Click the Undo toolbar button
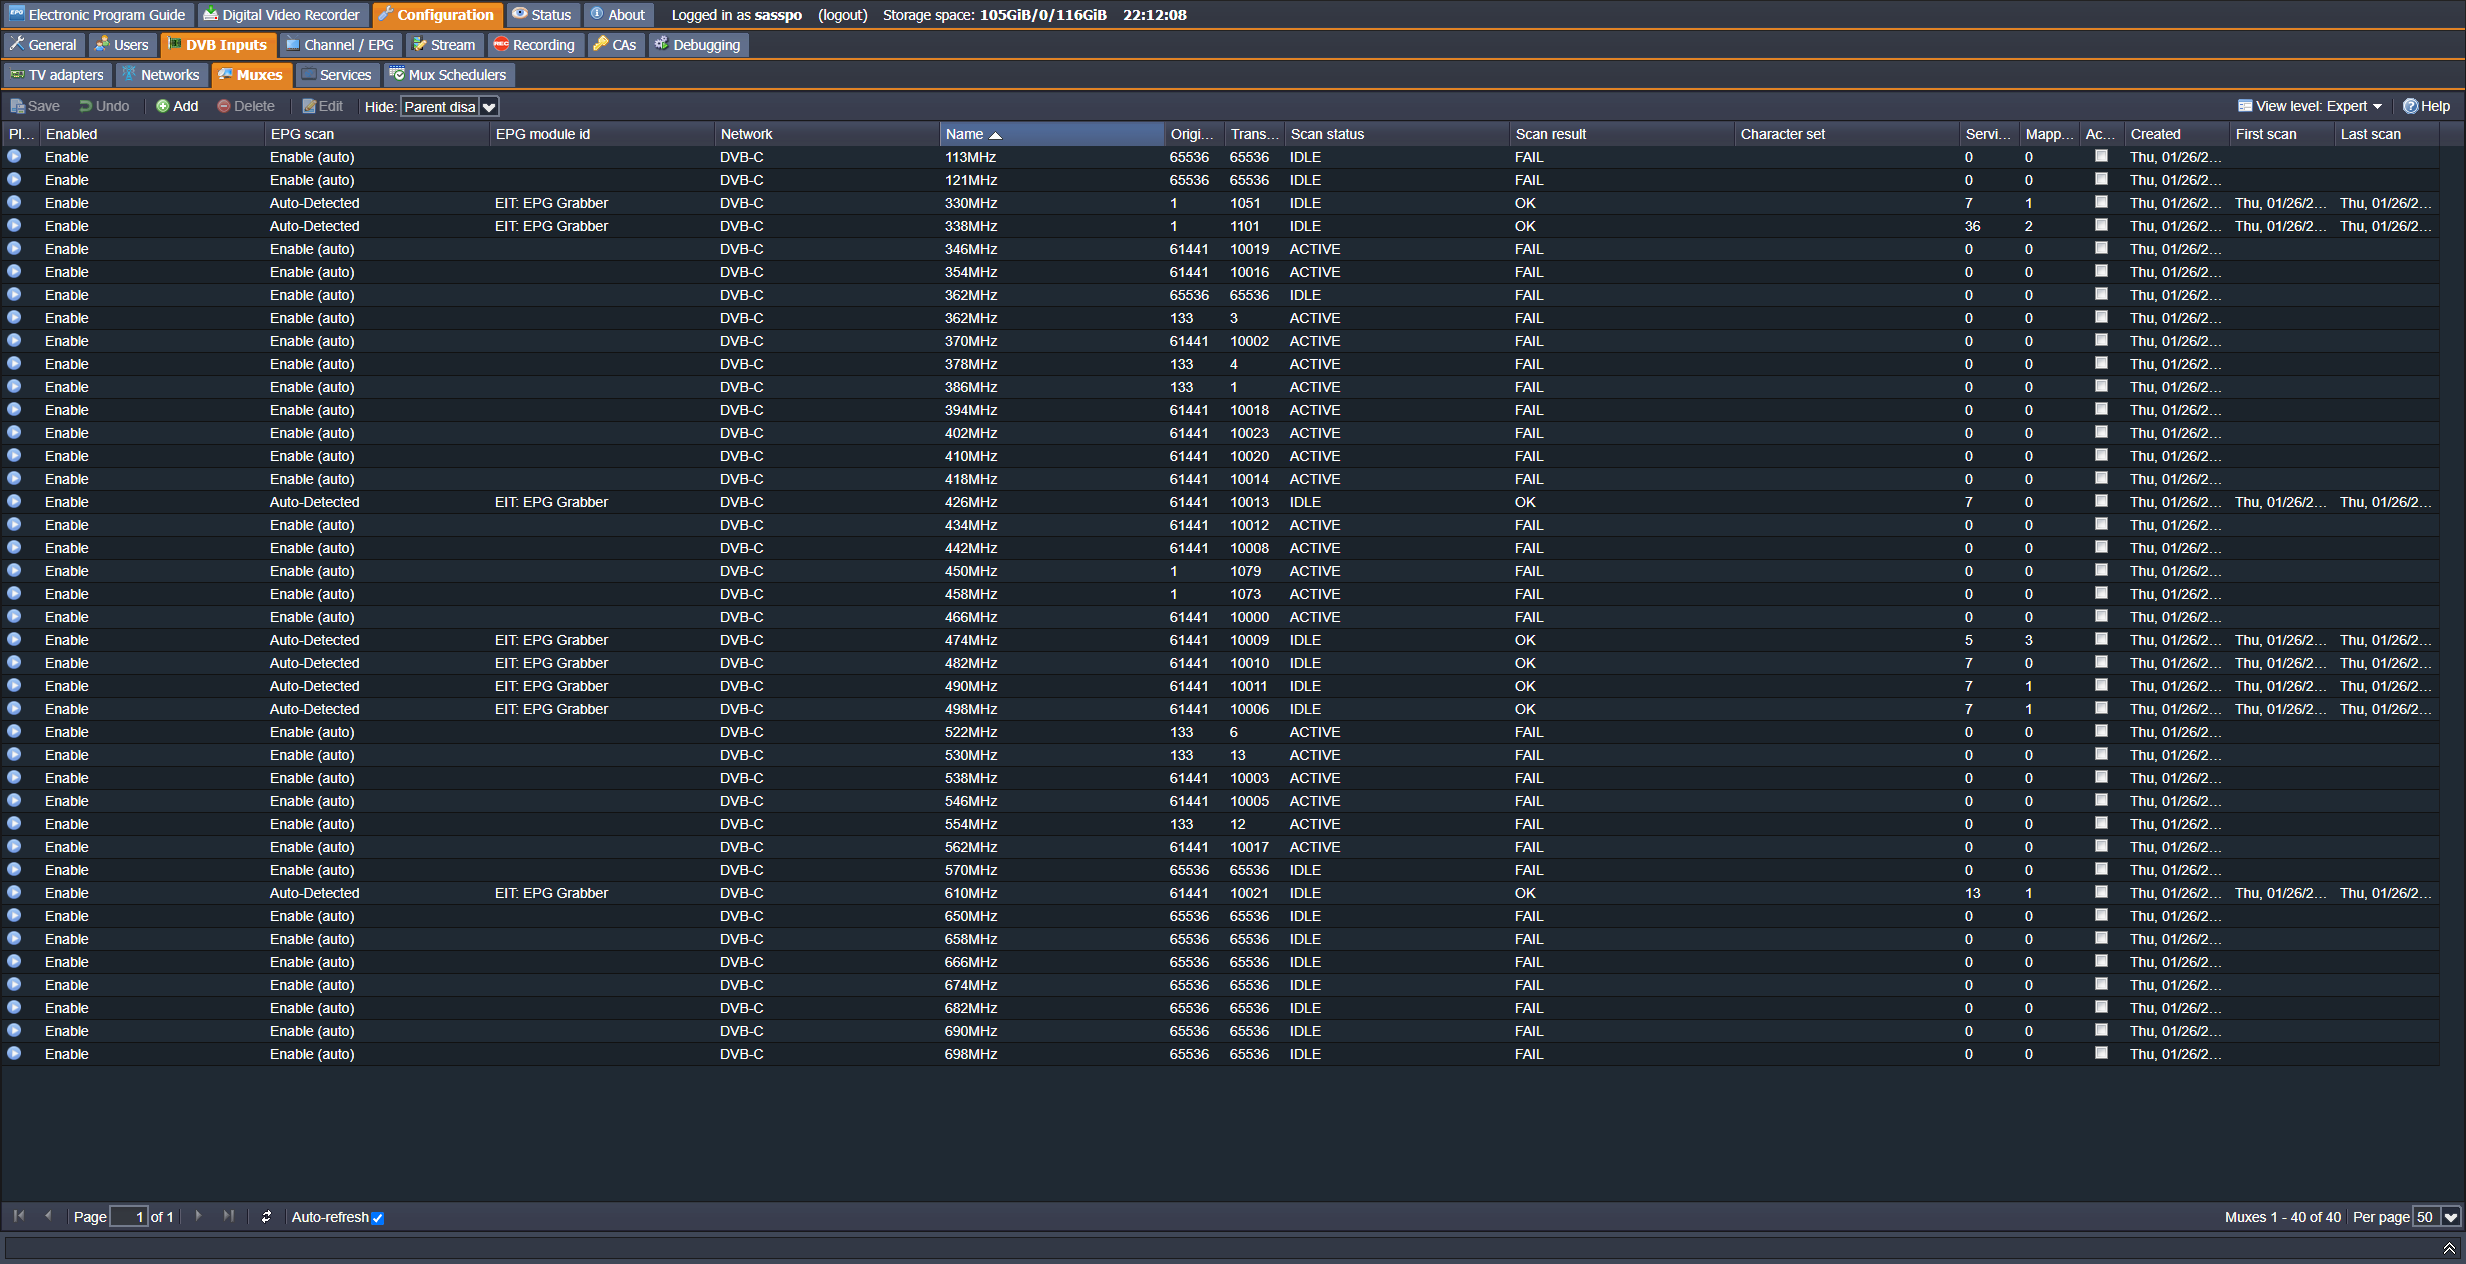The image size is (2466, 1264). [x=104, y=106]
